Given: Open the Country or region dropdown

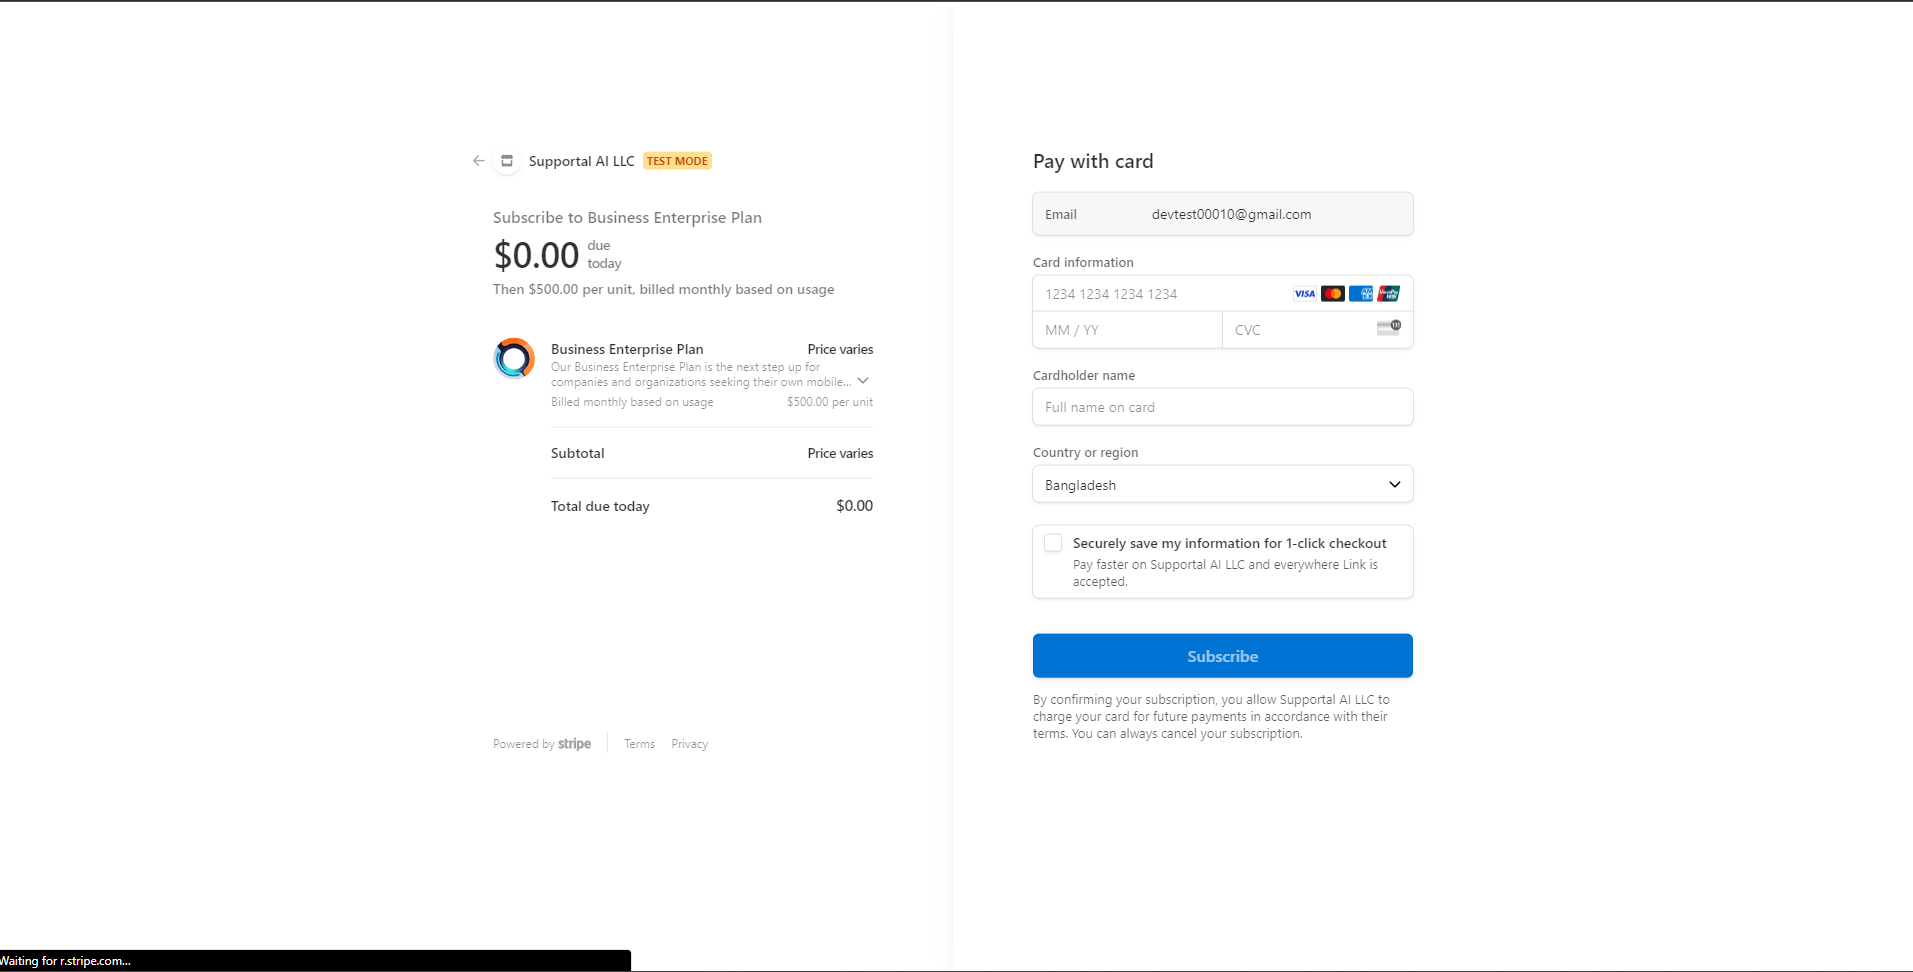Looking at the screenshot, I should tap(1222, 485).
